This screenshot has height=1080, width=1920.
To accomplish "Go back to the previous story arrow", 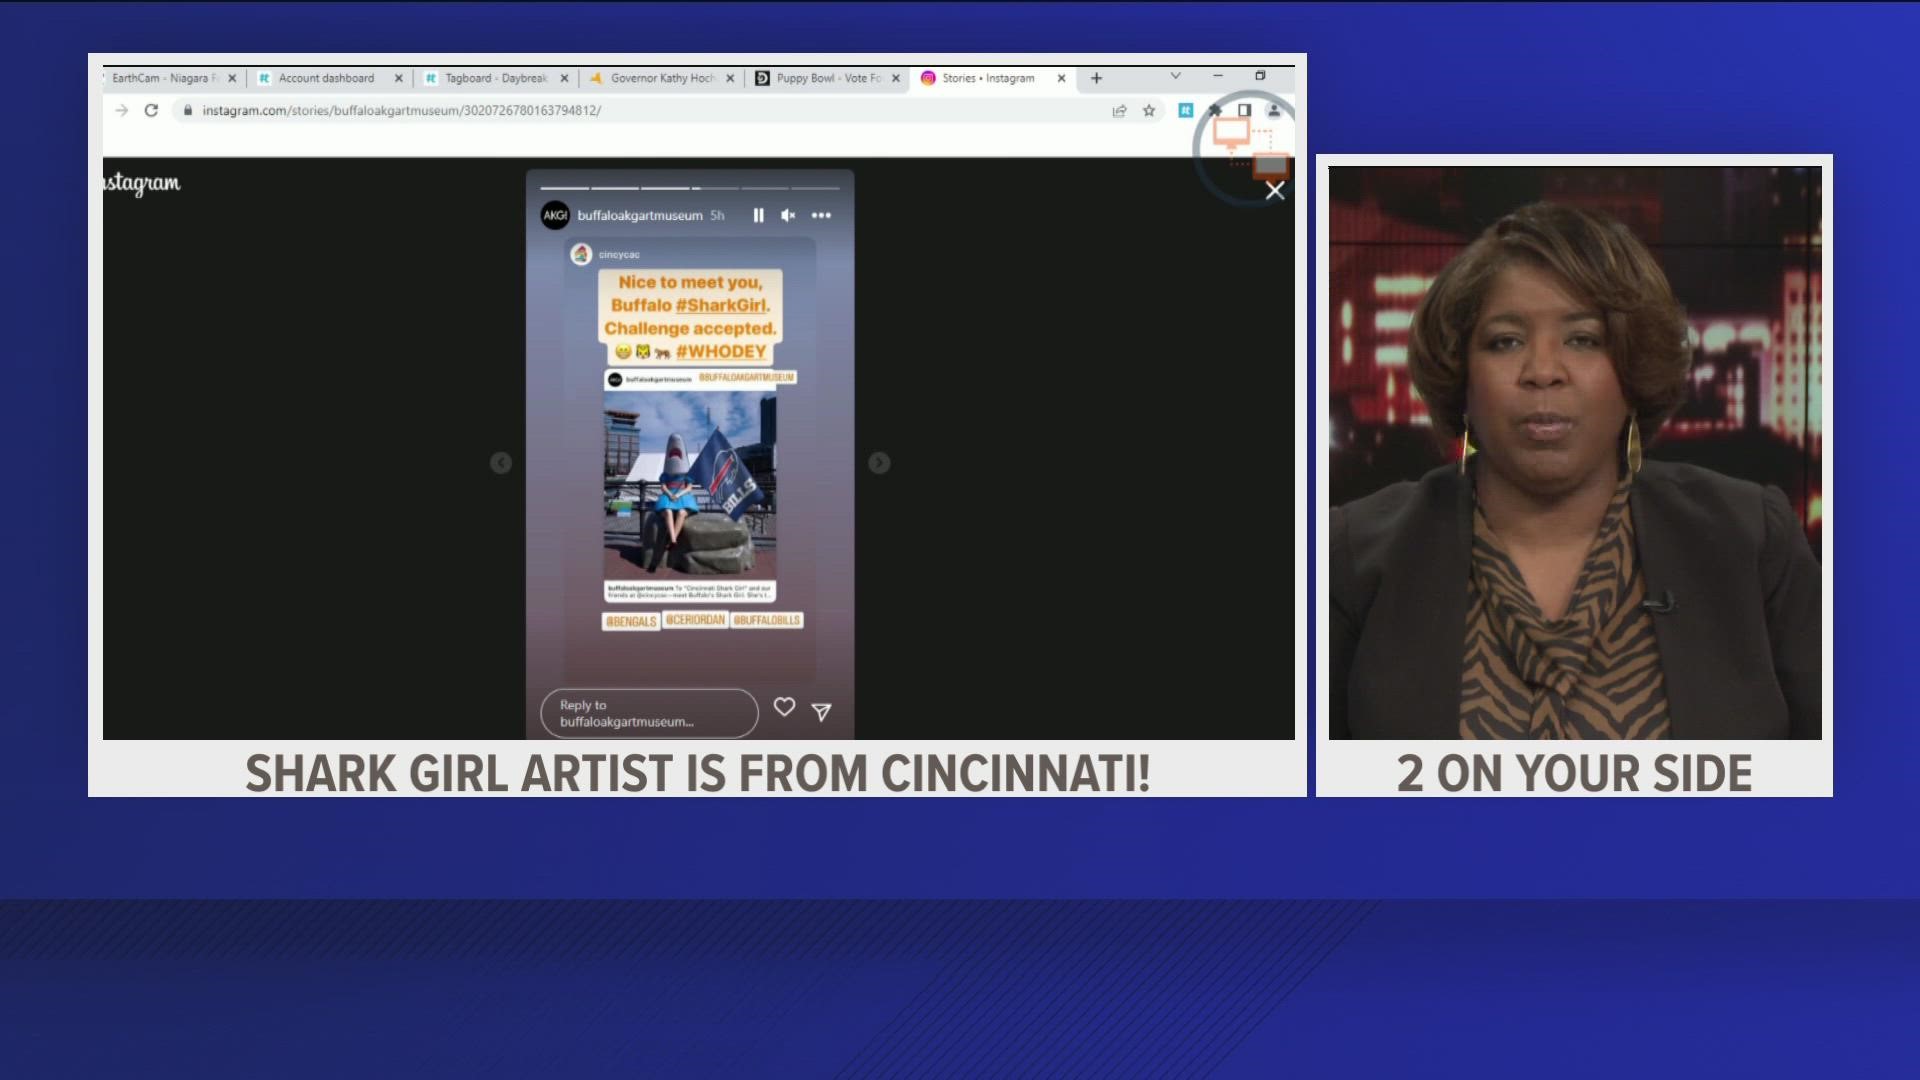I will click(501, 462).
